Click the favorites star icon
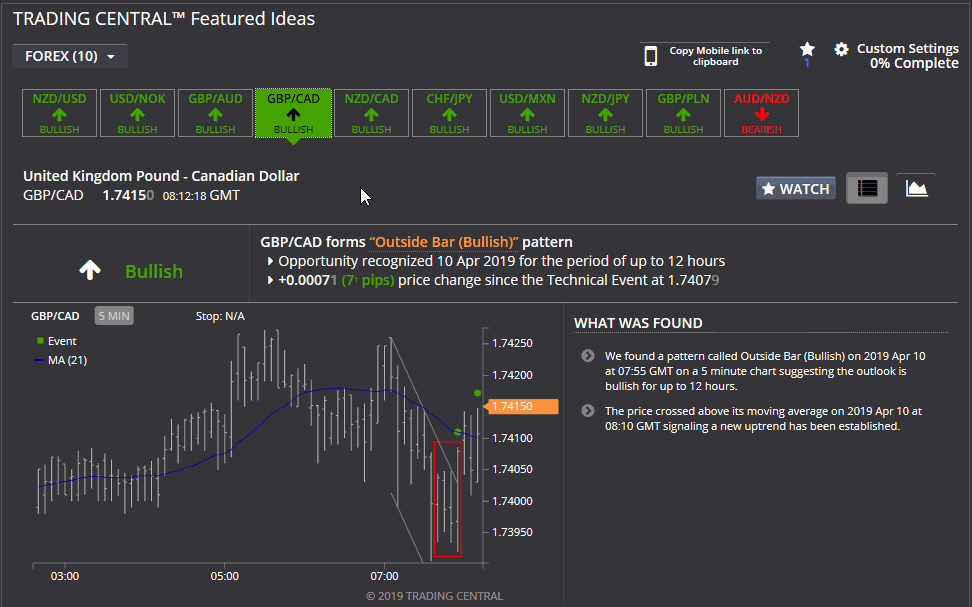This screenshot has height=607, width=972. (x=807, y=49)
